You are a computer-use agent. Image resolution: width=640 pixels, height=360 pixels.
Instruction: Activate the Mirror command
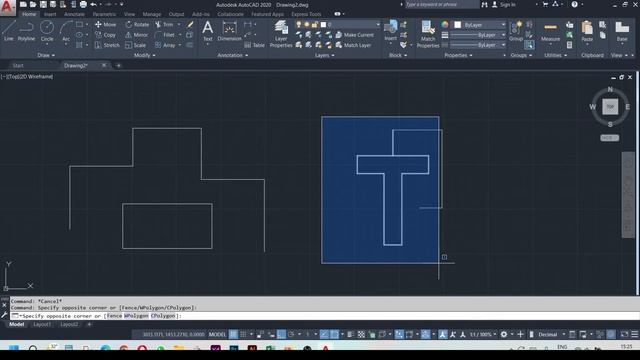pos(137,35)
